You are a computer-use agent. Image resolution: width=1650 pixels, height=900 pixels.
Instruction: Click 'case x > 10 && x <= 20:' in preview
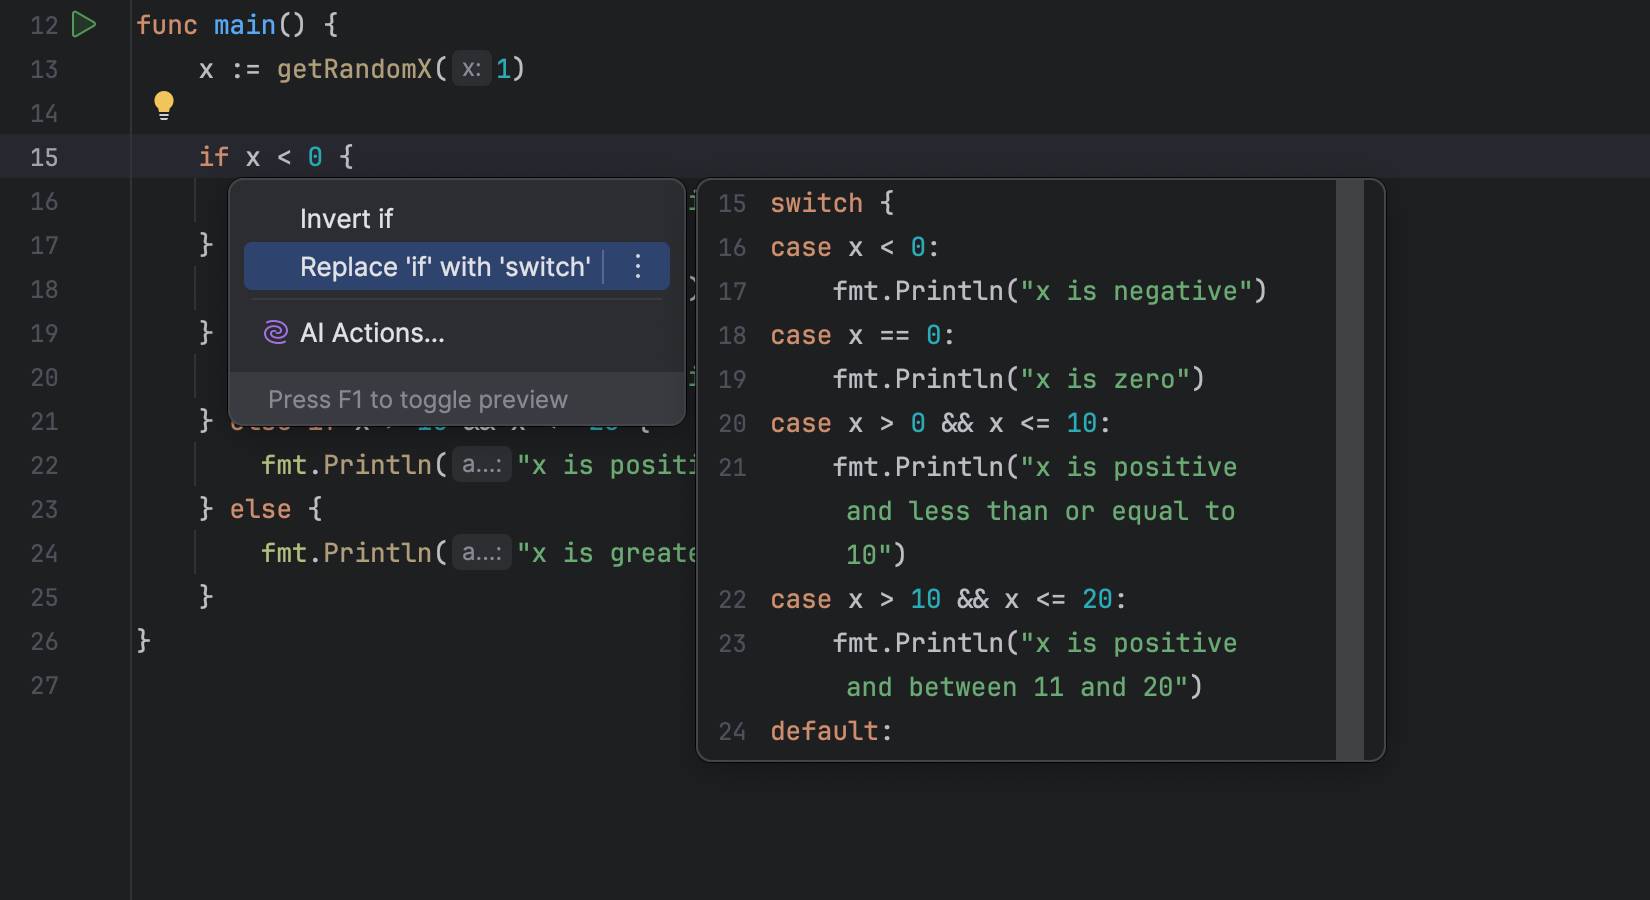coord(949,599)
